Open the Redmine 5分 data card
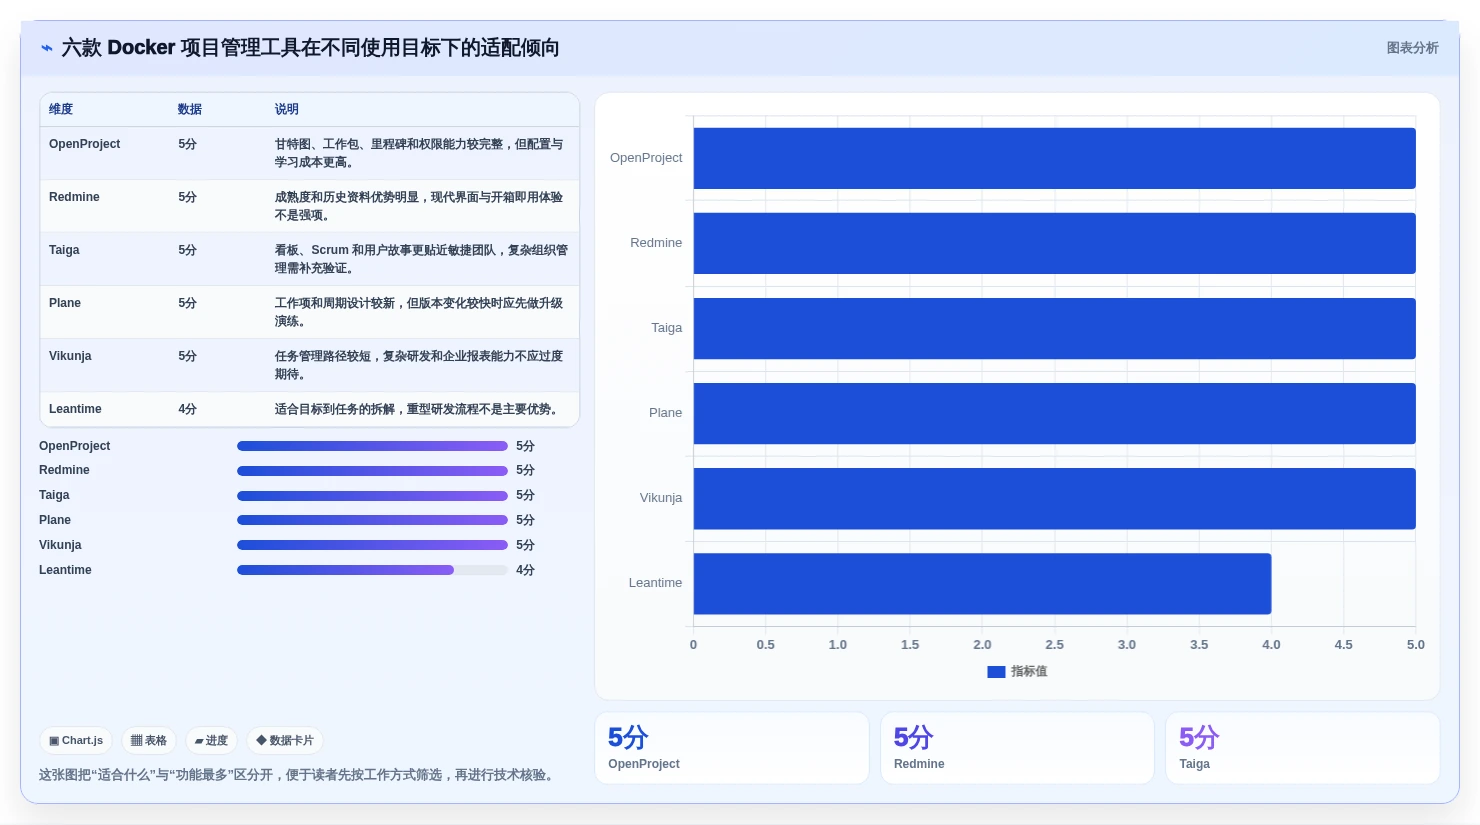Image resolution: width=1480 pixels, height=825 pixels. (x=1017, y=748)
